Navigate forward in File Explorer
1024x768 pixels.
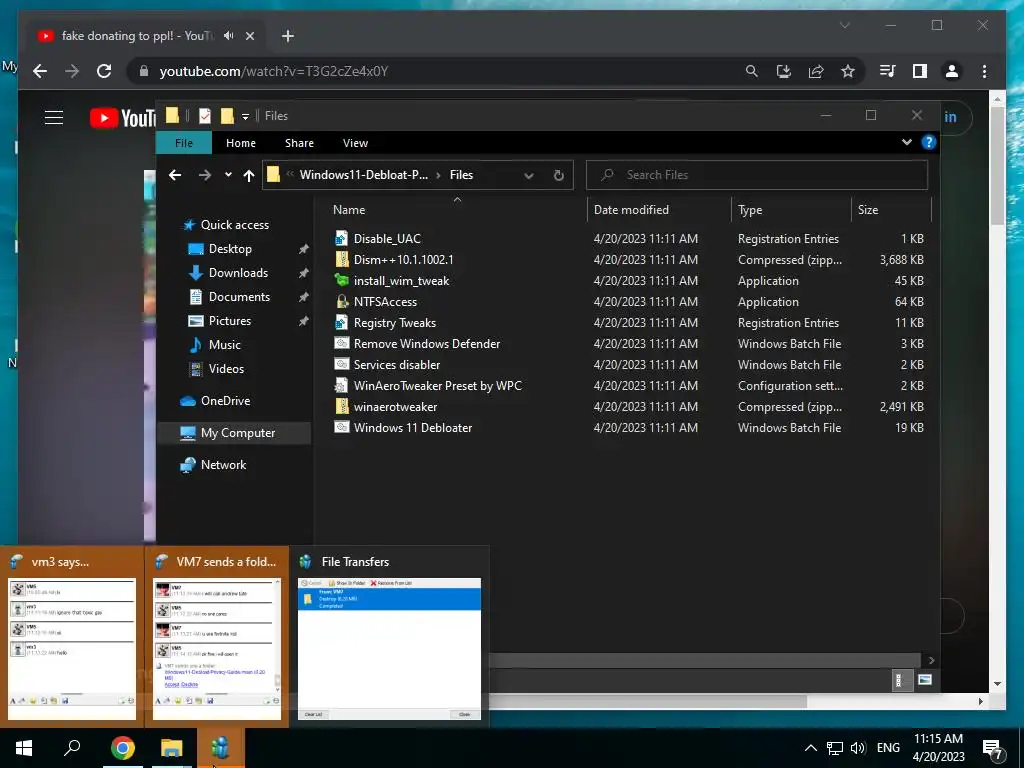(204, 175)
